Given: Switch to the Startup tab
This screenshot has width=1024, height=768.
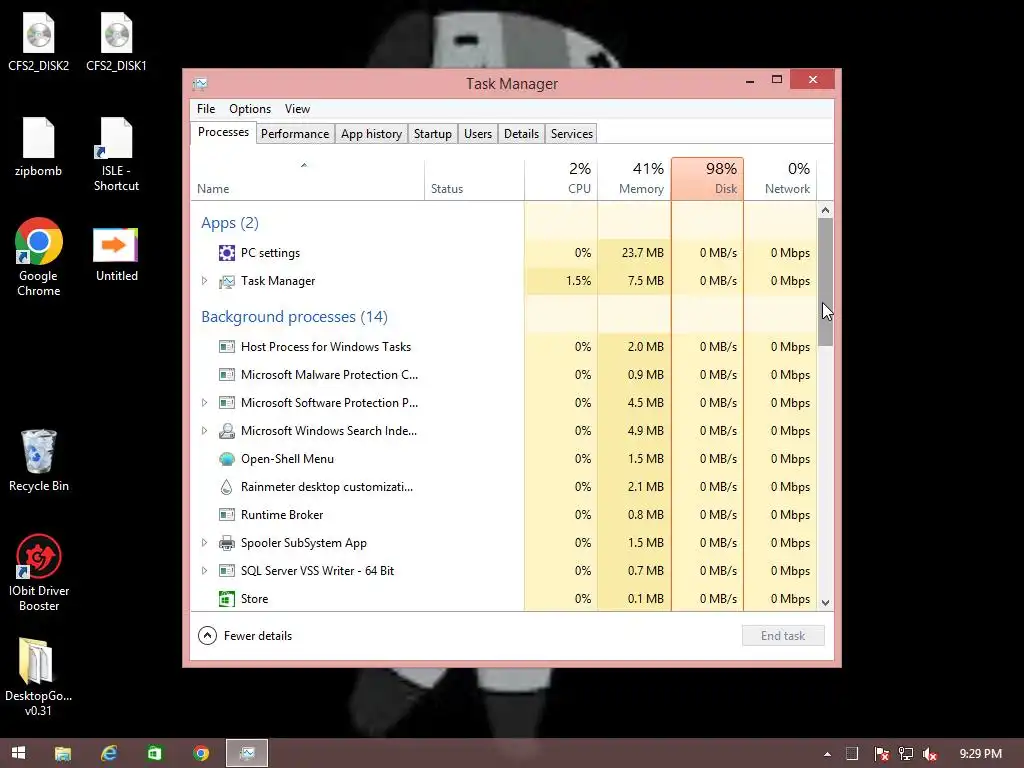Looking at the screenshot, I should [432, 134].
